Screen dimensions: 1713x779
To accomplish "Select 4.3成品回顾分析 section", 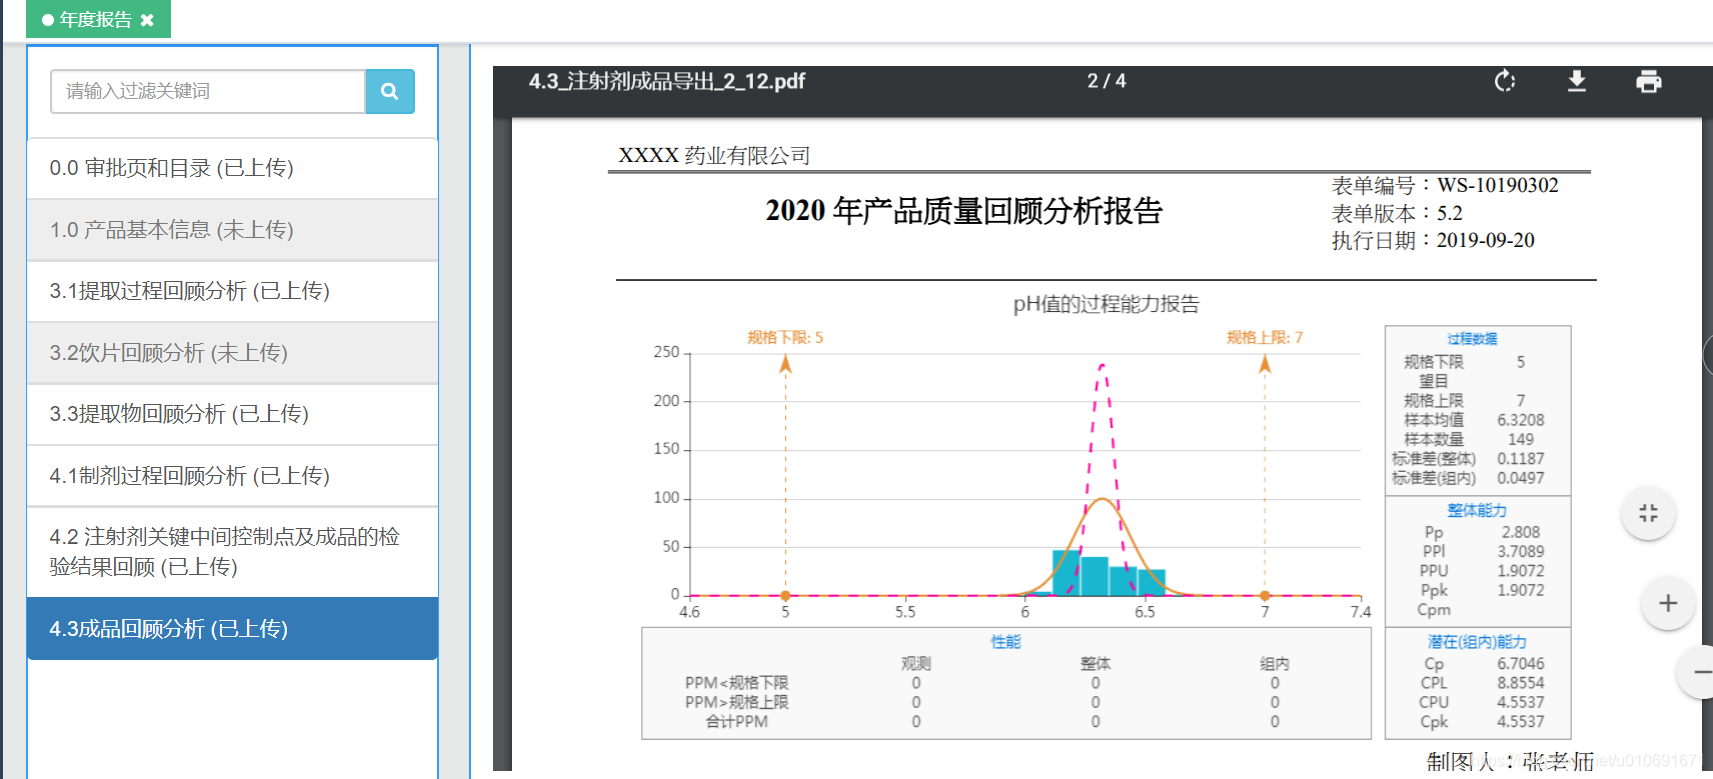I will tap(232, 629).
